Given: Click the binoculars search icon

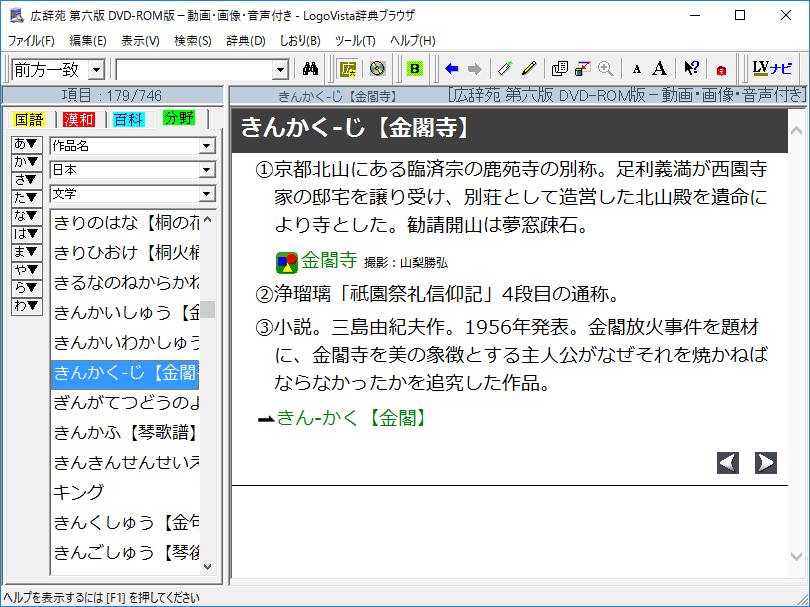Looking at the screenshot, I should tap(310, 69).
